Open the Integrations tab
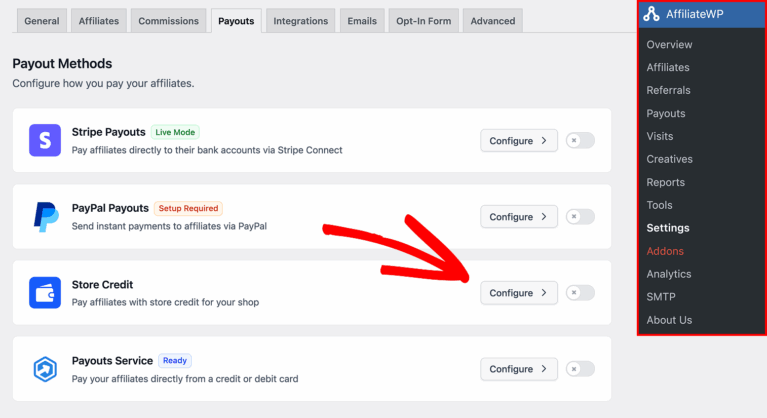This screenshot has height=418, width=767. (x=300, y=21)
